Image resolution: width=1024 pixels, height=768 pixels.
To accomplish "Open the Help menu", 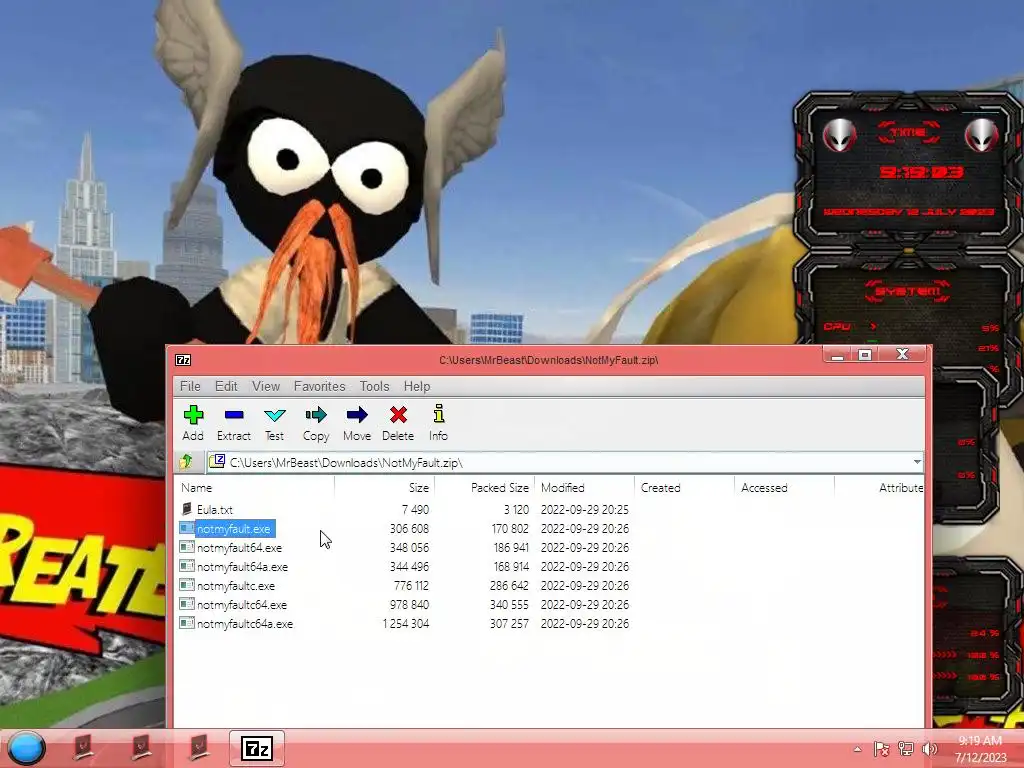I will (x=417, y=386).
